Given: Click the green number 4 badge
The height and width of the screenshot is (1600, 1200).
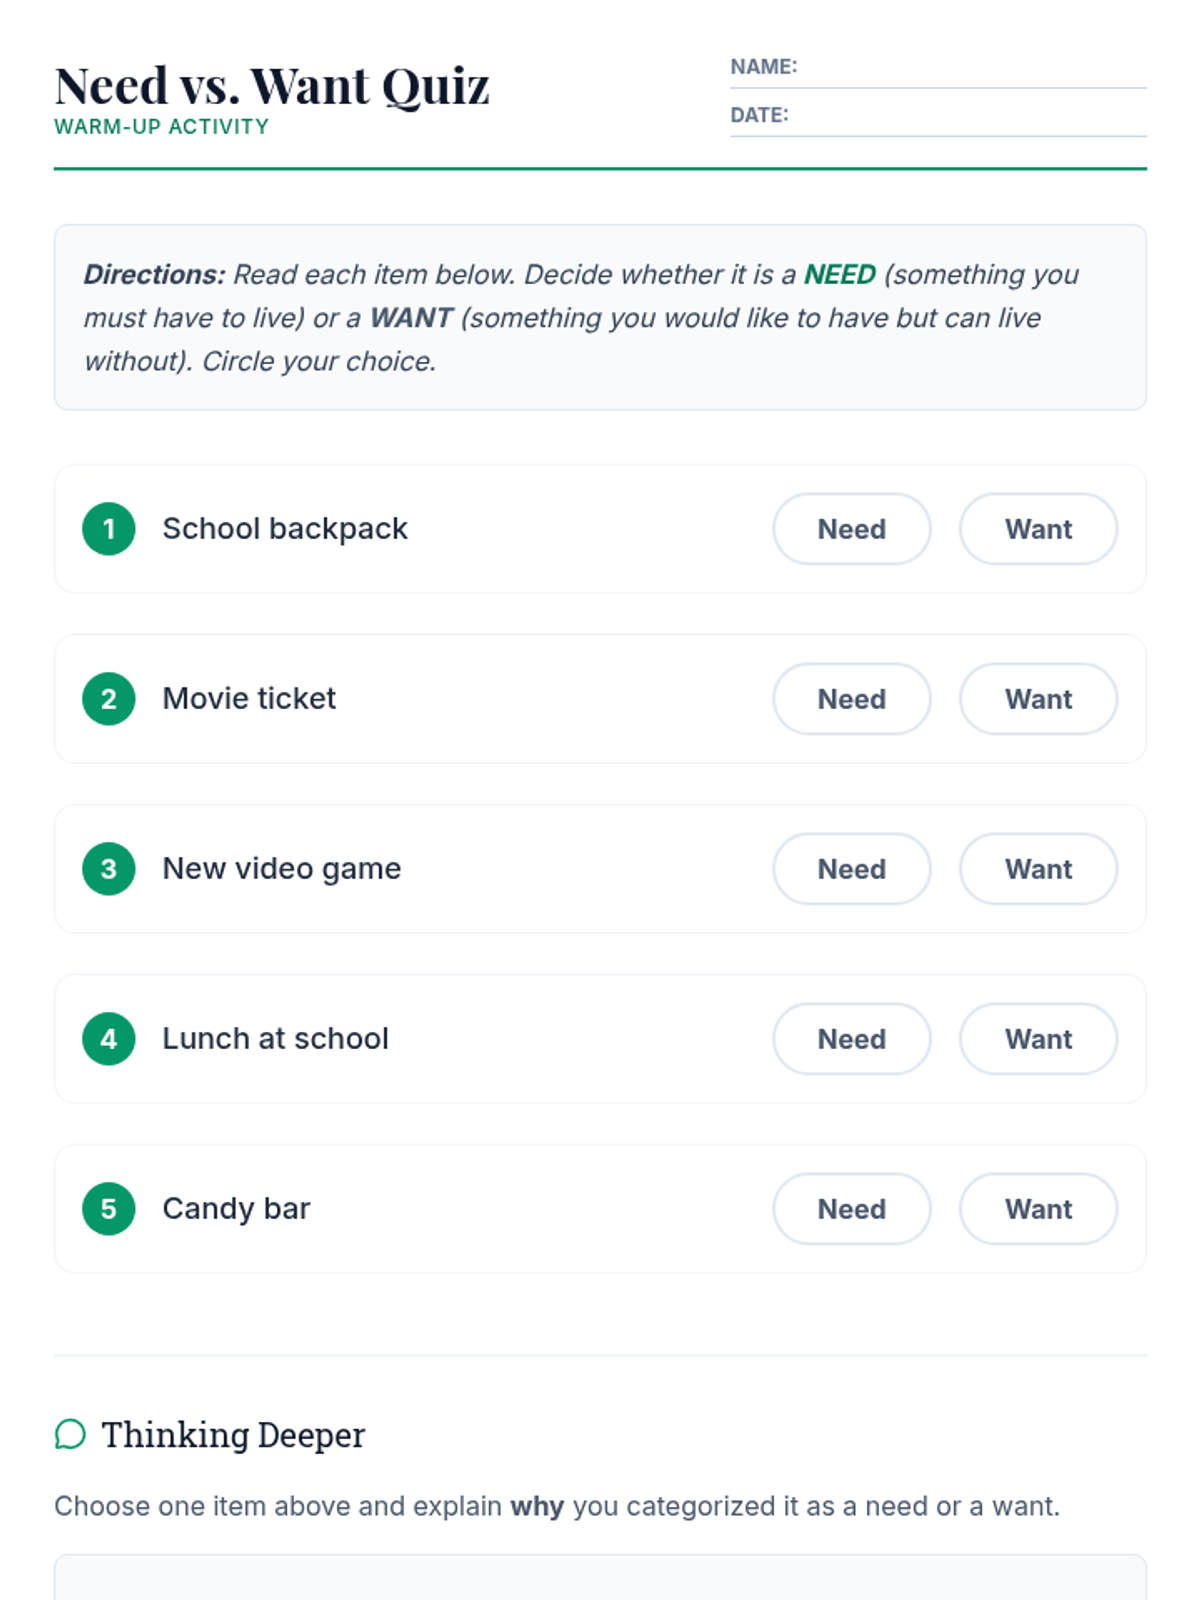Looking at the screenshot, I should [109, 1039].
